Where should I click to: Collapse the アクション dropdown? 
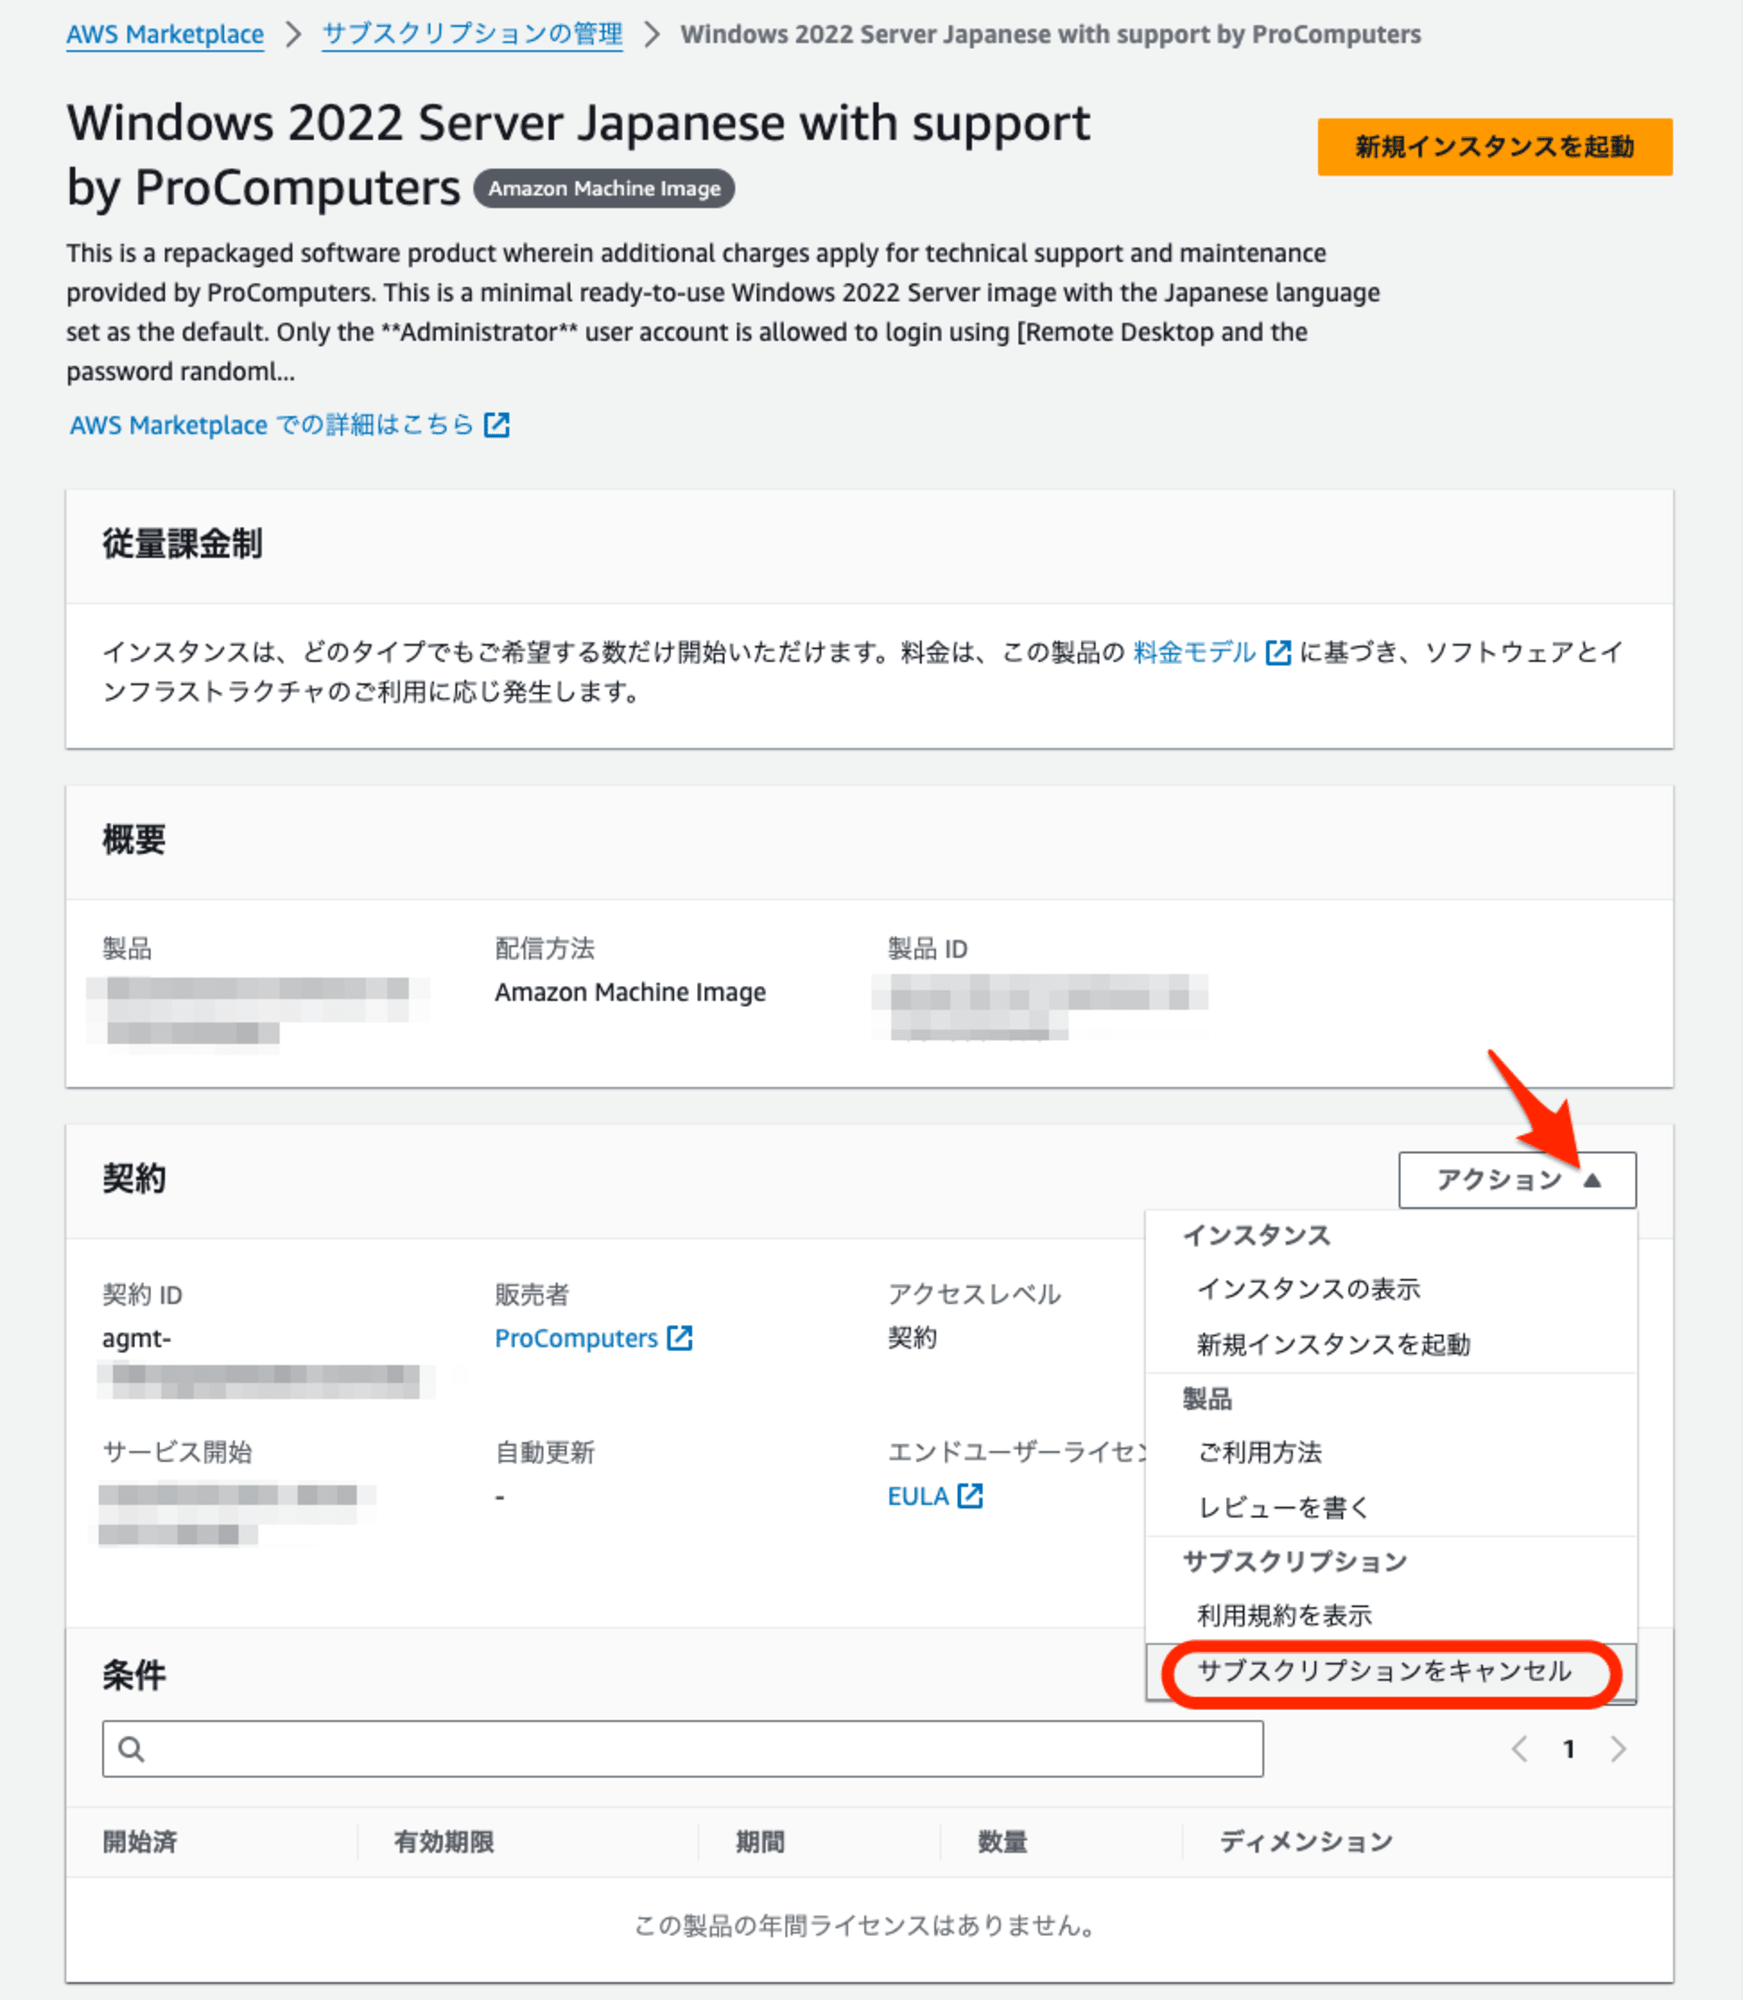[x=1517, y=1180]
